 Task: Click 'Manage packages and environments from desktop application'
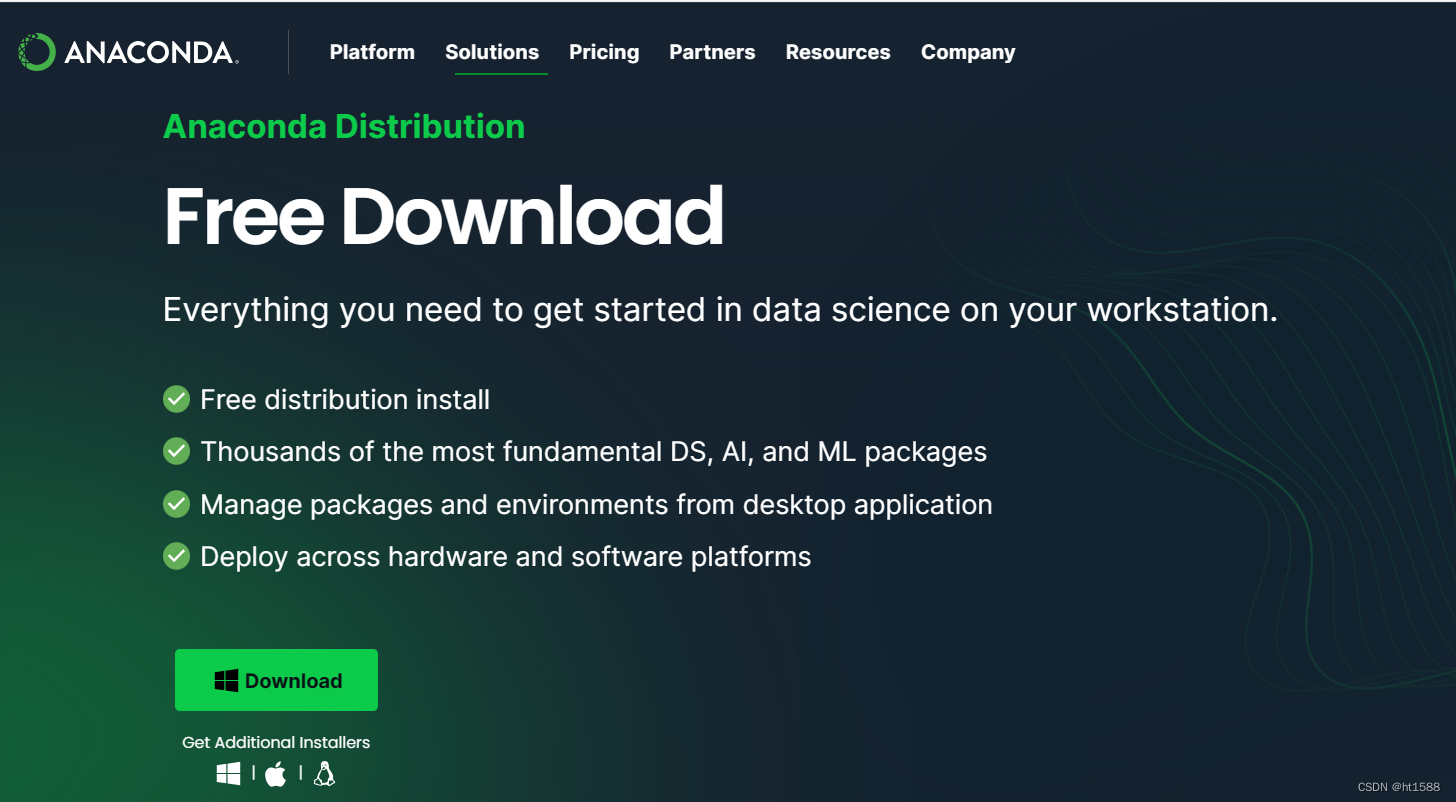coord(597,504)
